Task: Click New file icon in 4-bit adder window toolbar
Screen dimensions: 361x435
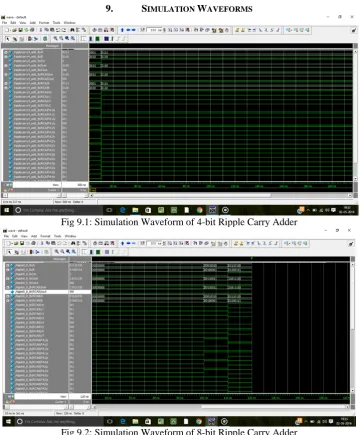Action: point(7,30)
